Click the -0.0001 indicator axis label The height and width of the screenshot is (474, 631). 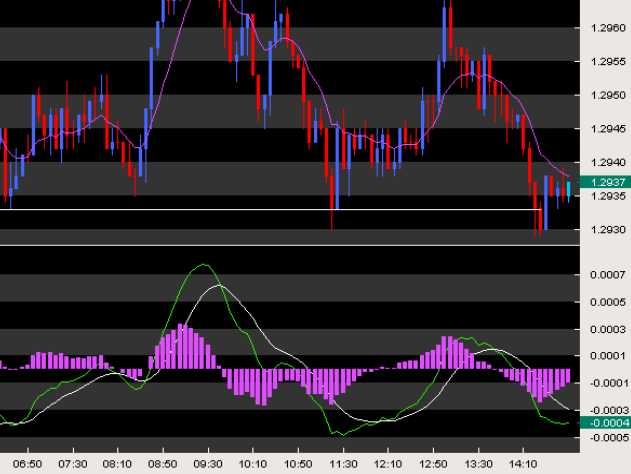tap(608, 383)
